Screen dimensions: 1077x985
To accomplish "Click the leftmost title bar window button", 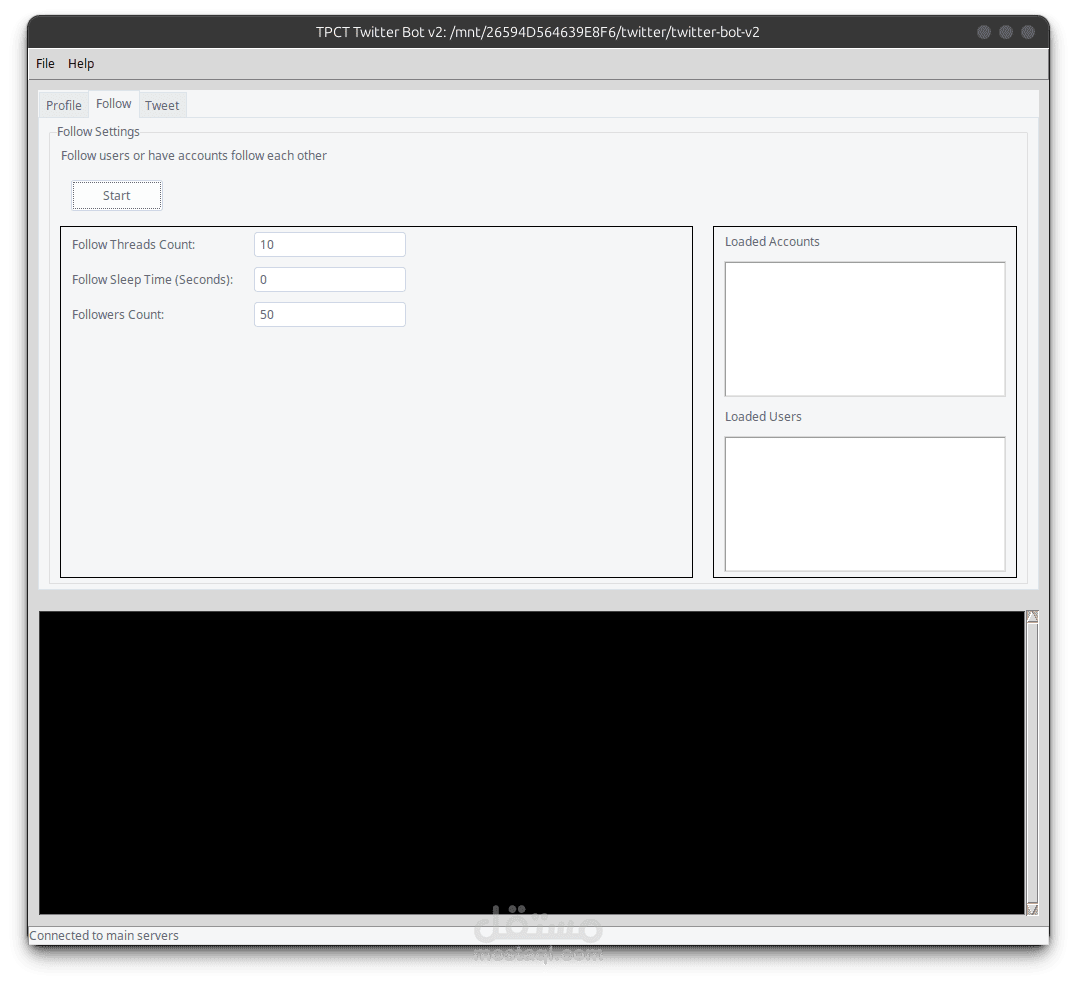I will 984,32.
